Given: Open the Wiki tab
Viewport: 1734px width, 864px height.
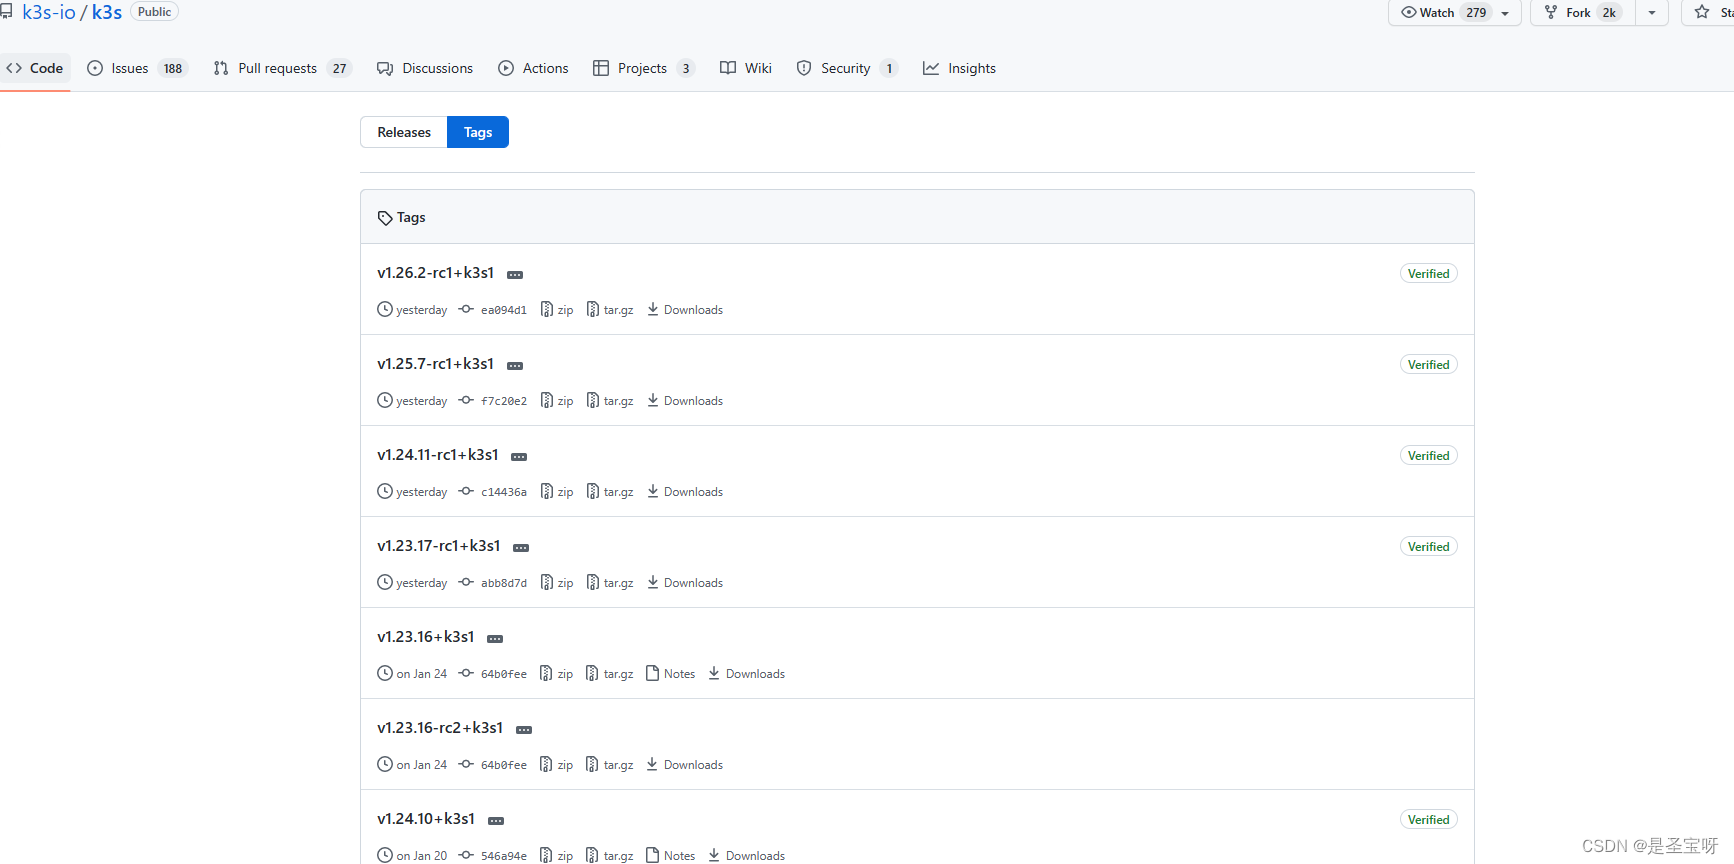Looking at the screenshot, I should 746,68.
